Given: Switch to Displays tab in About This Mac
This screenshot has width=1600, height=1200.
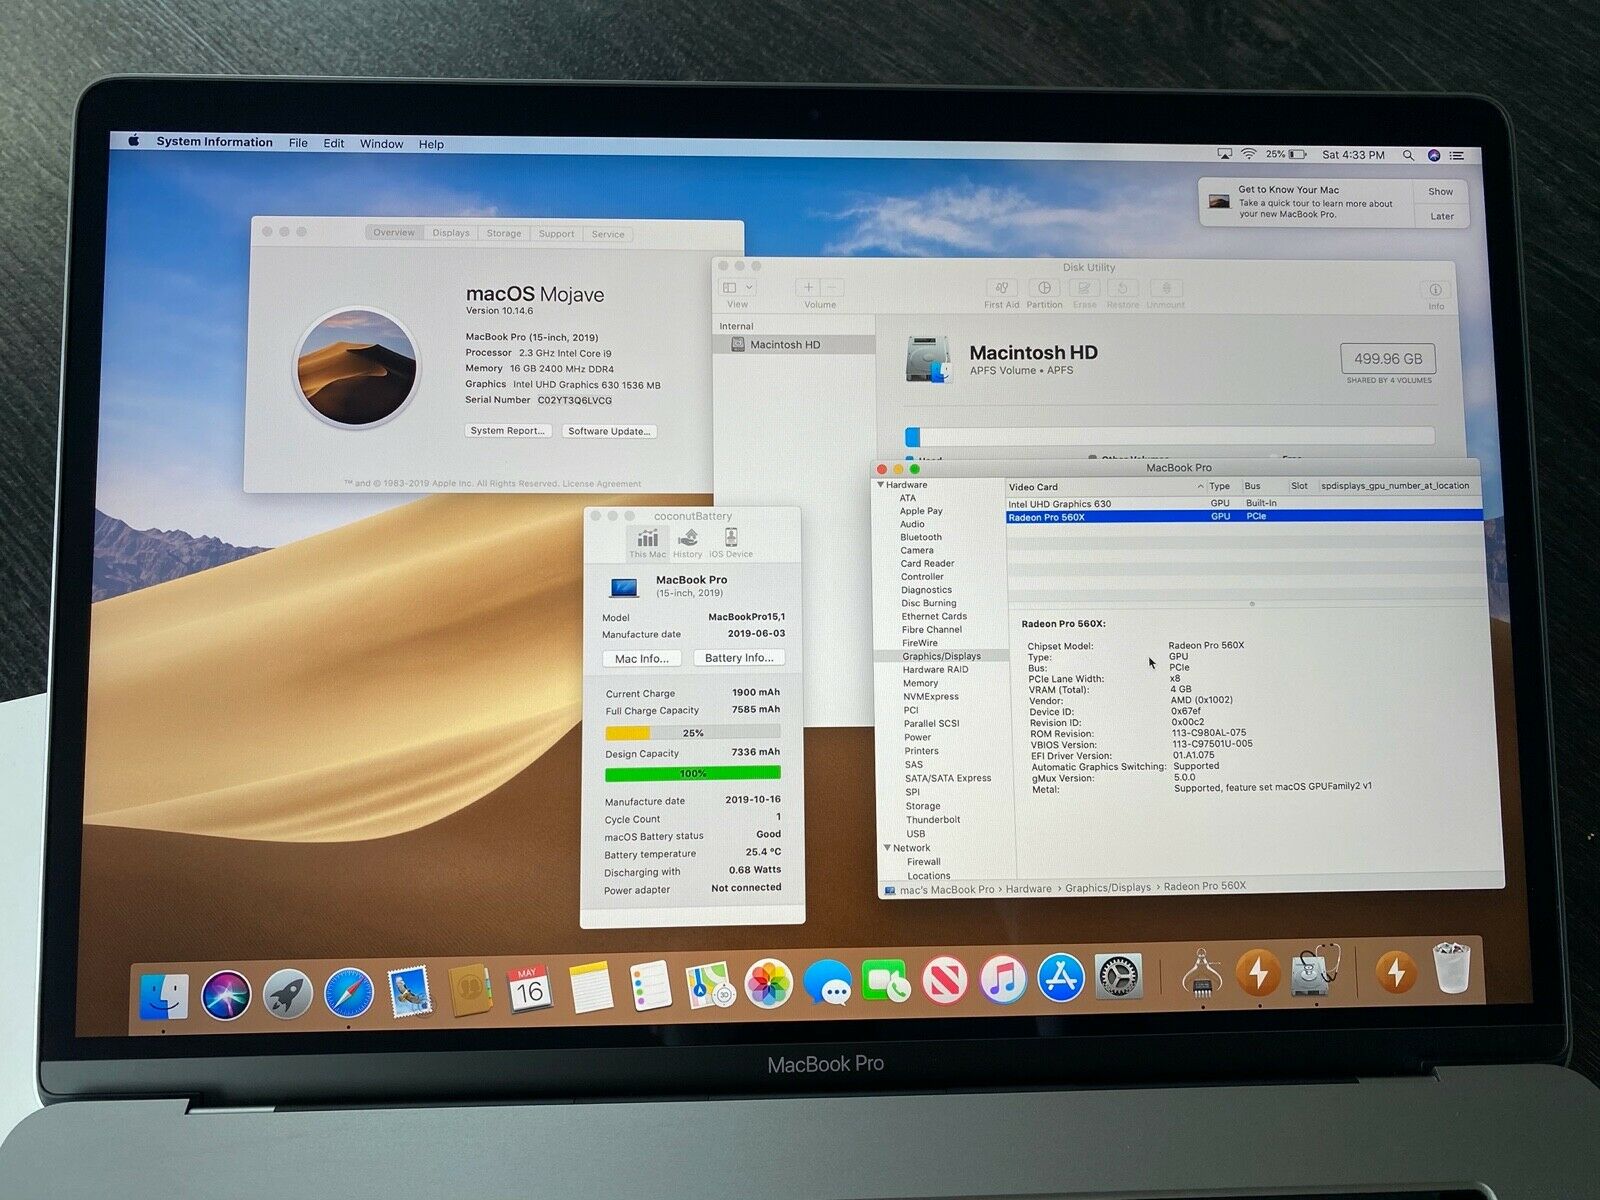Looking at the screenshot, I should (451, 233).
